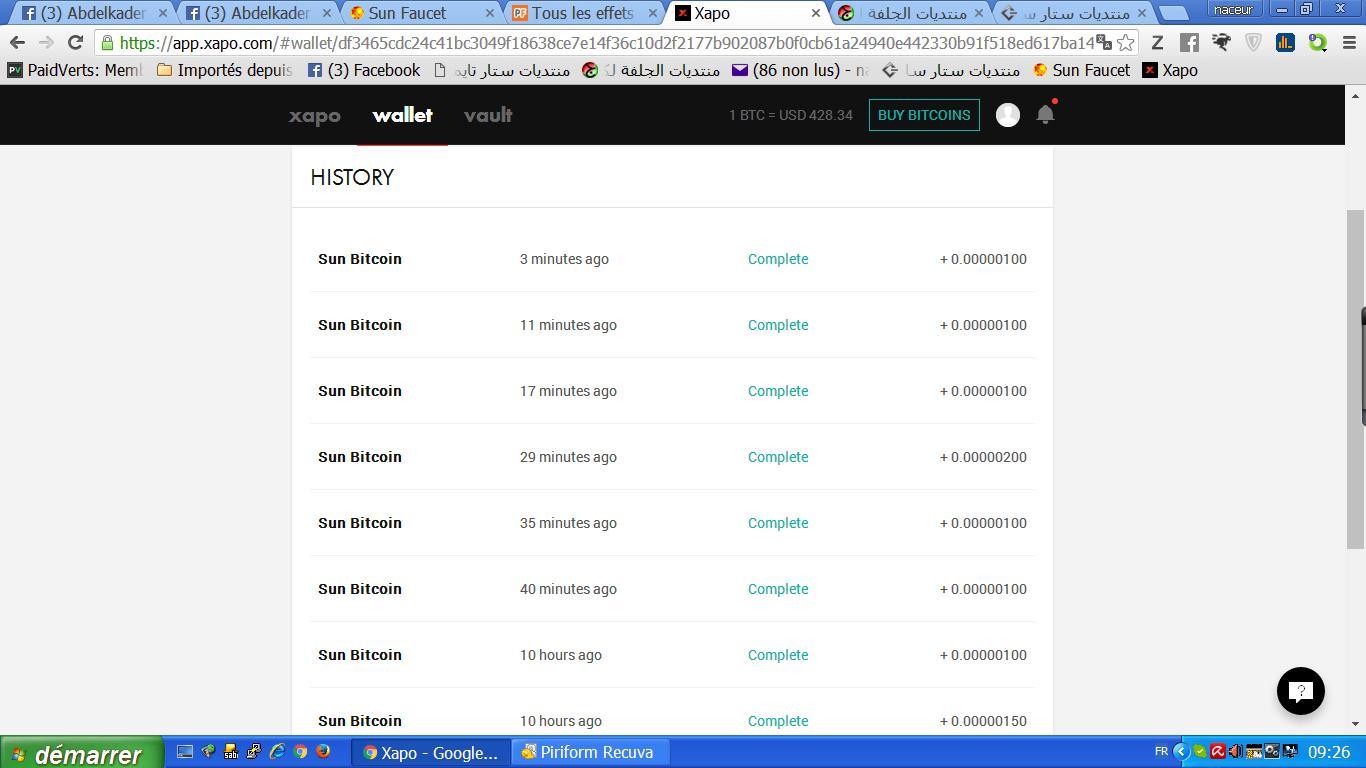
Task: Switch to Xapo - Google Chrome taskbar window
Action: [x=430, y=752]
